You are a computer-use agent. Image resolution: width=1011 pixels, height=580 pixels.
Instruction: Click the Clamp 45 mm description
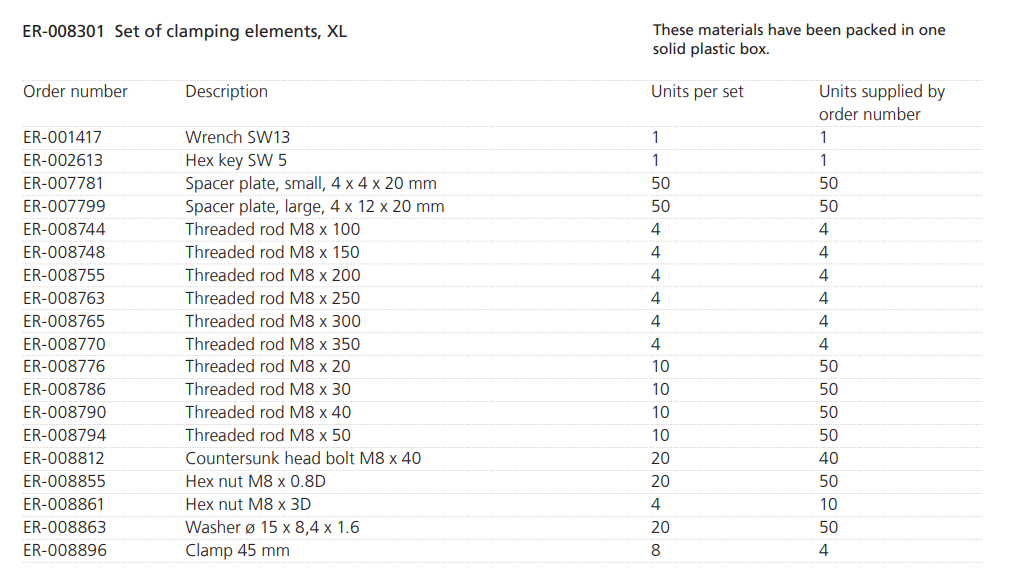click(237, 550)
